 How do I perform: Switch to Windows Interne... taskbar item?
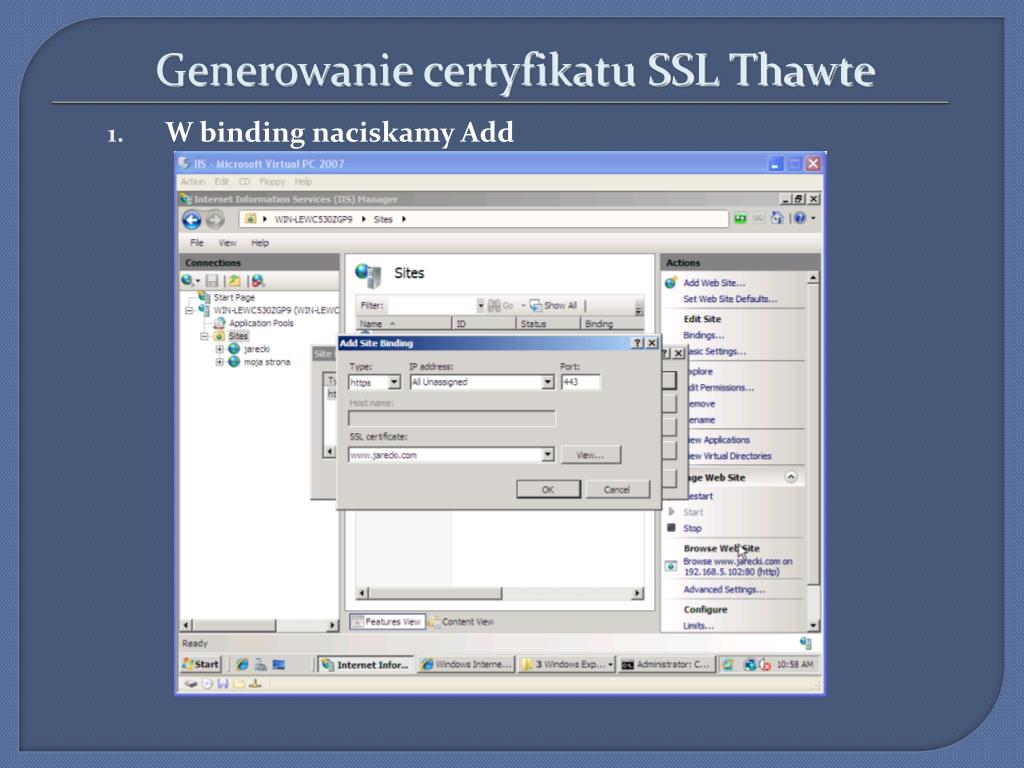466,664
